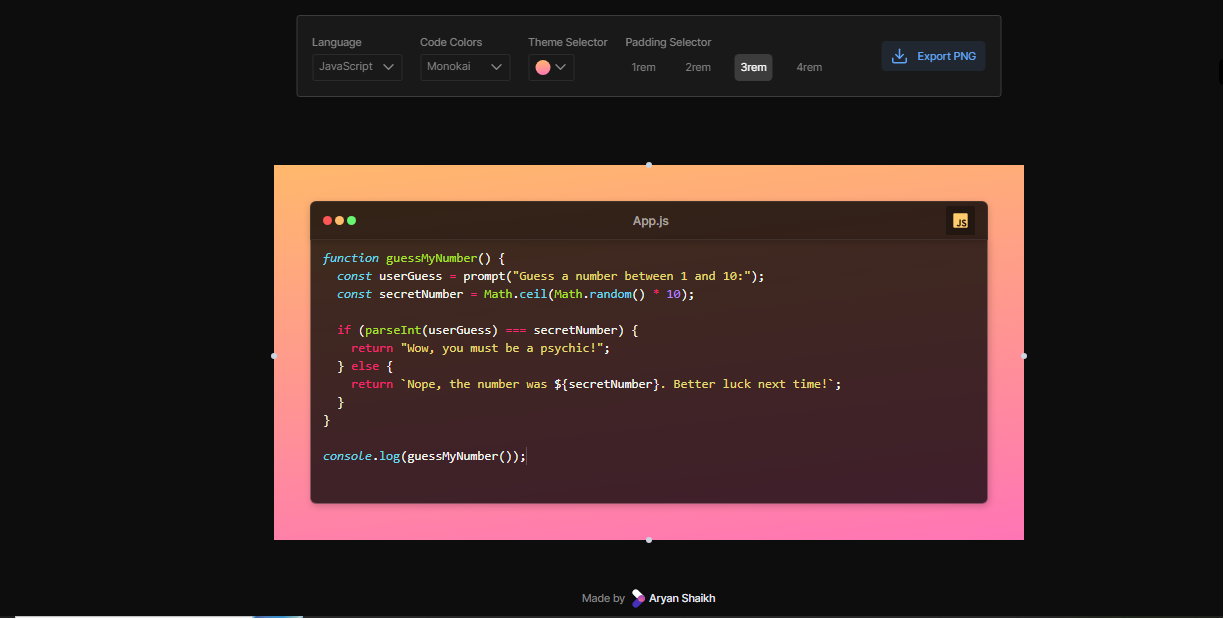Click the JS language icon in title bar
The height and width of the screenshot is (619, 1224).
(960, 221)
